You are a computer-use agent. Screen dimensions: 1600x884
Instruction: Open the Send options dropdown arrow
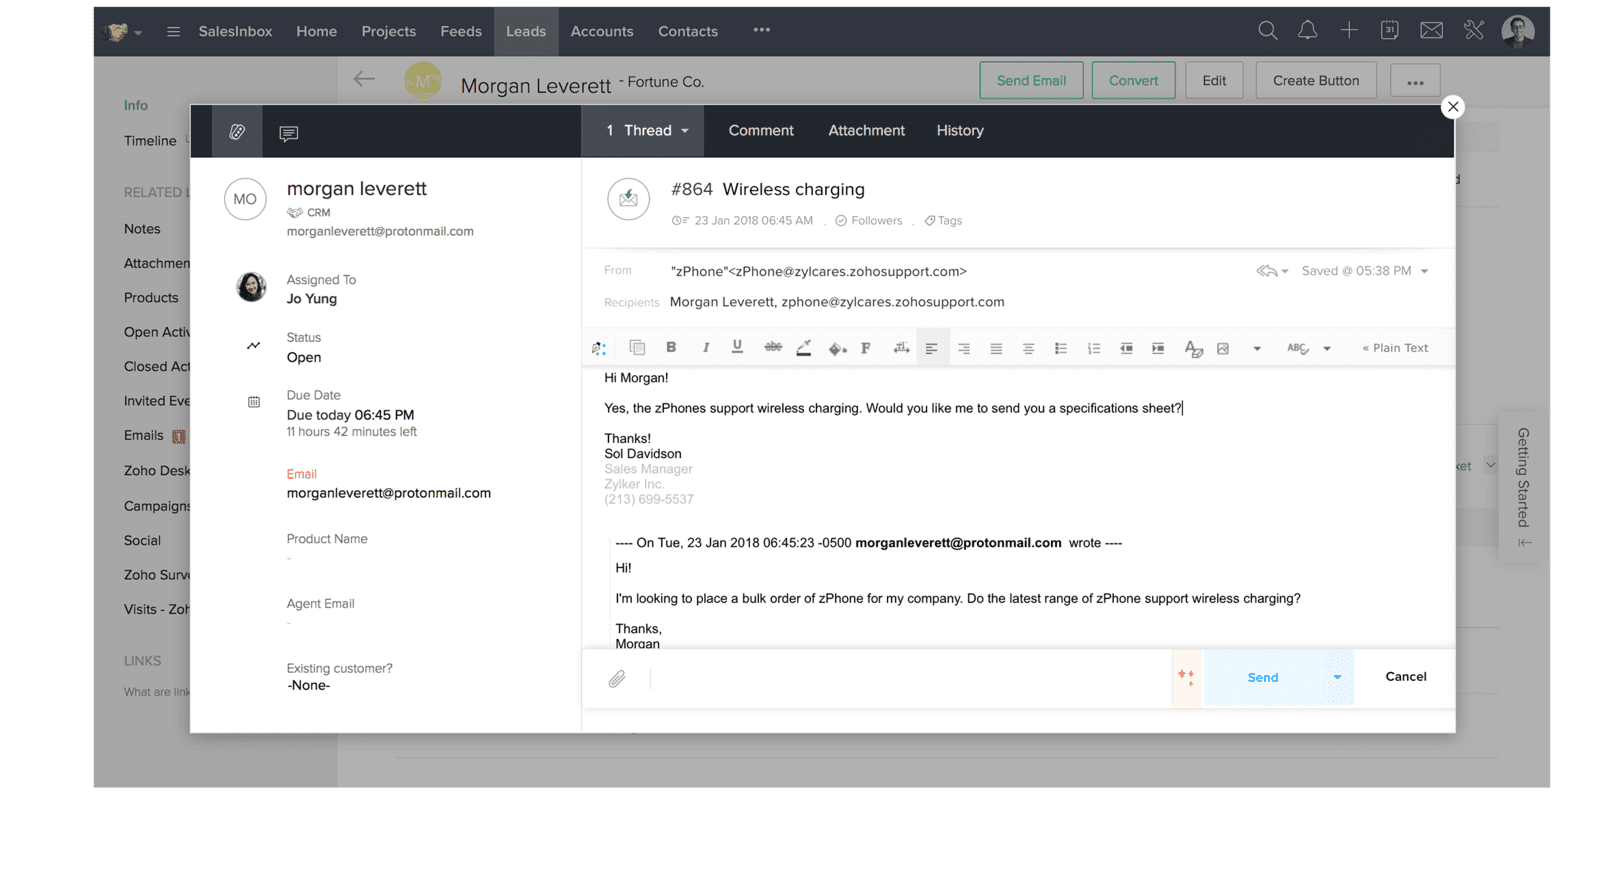[1337, 677]
